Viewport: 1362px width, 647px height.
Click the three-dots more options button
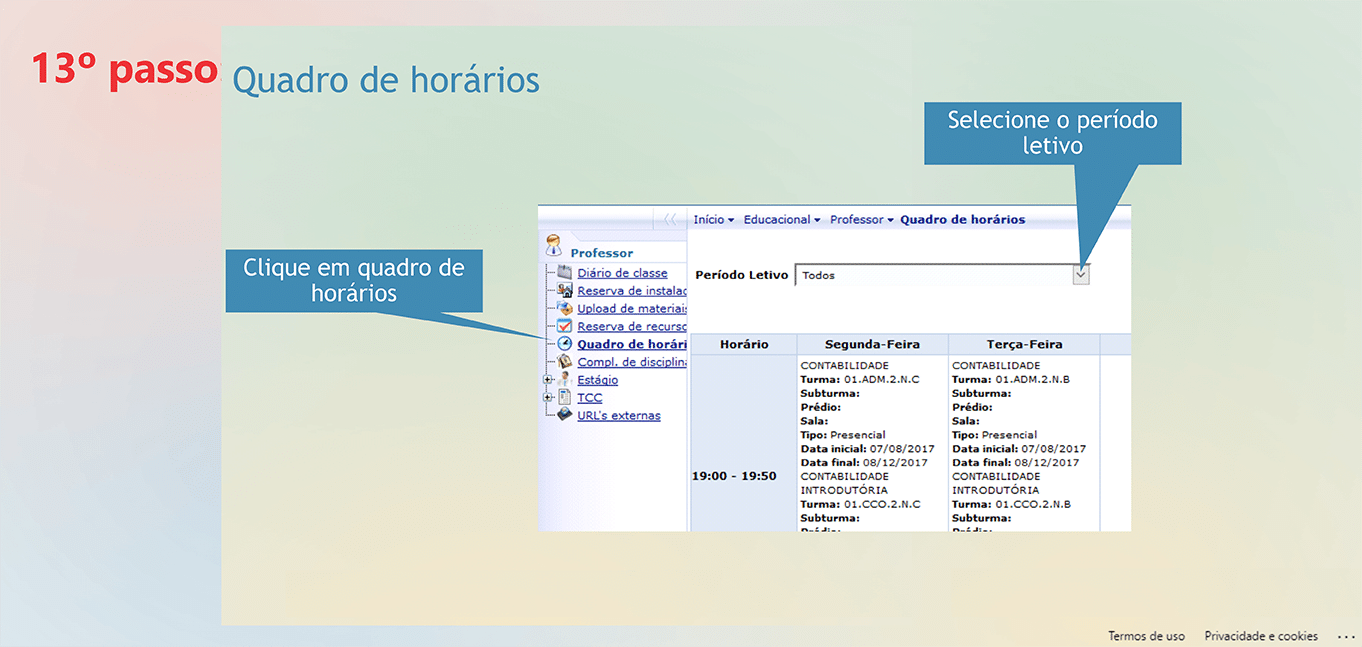[x=1345, y=636]
